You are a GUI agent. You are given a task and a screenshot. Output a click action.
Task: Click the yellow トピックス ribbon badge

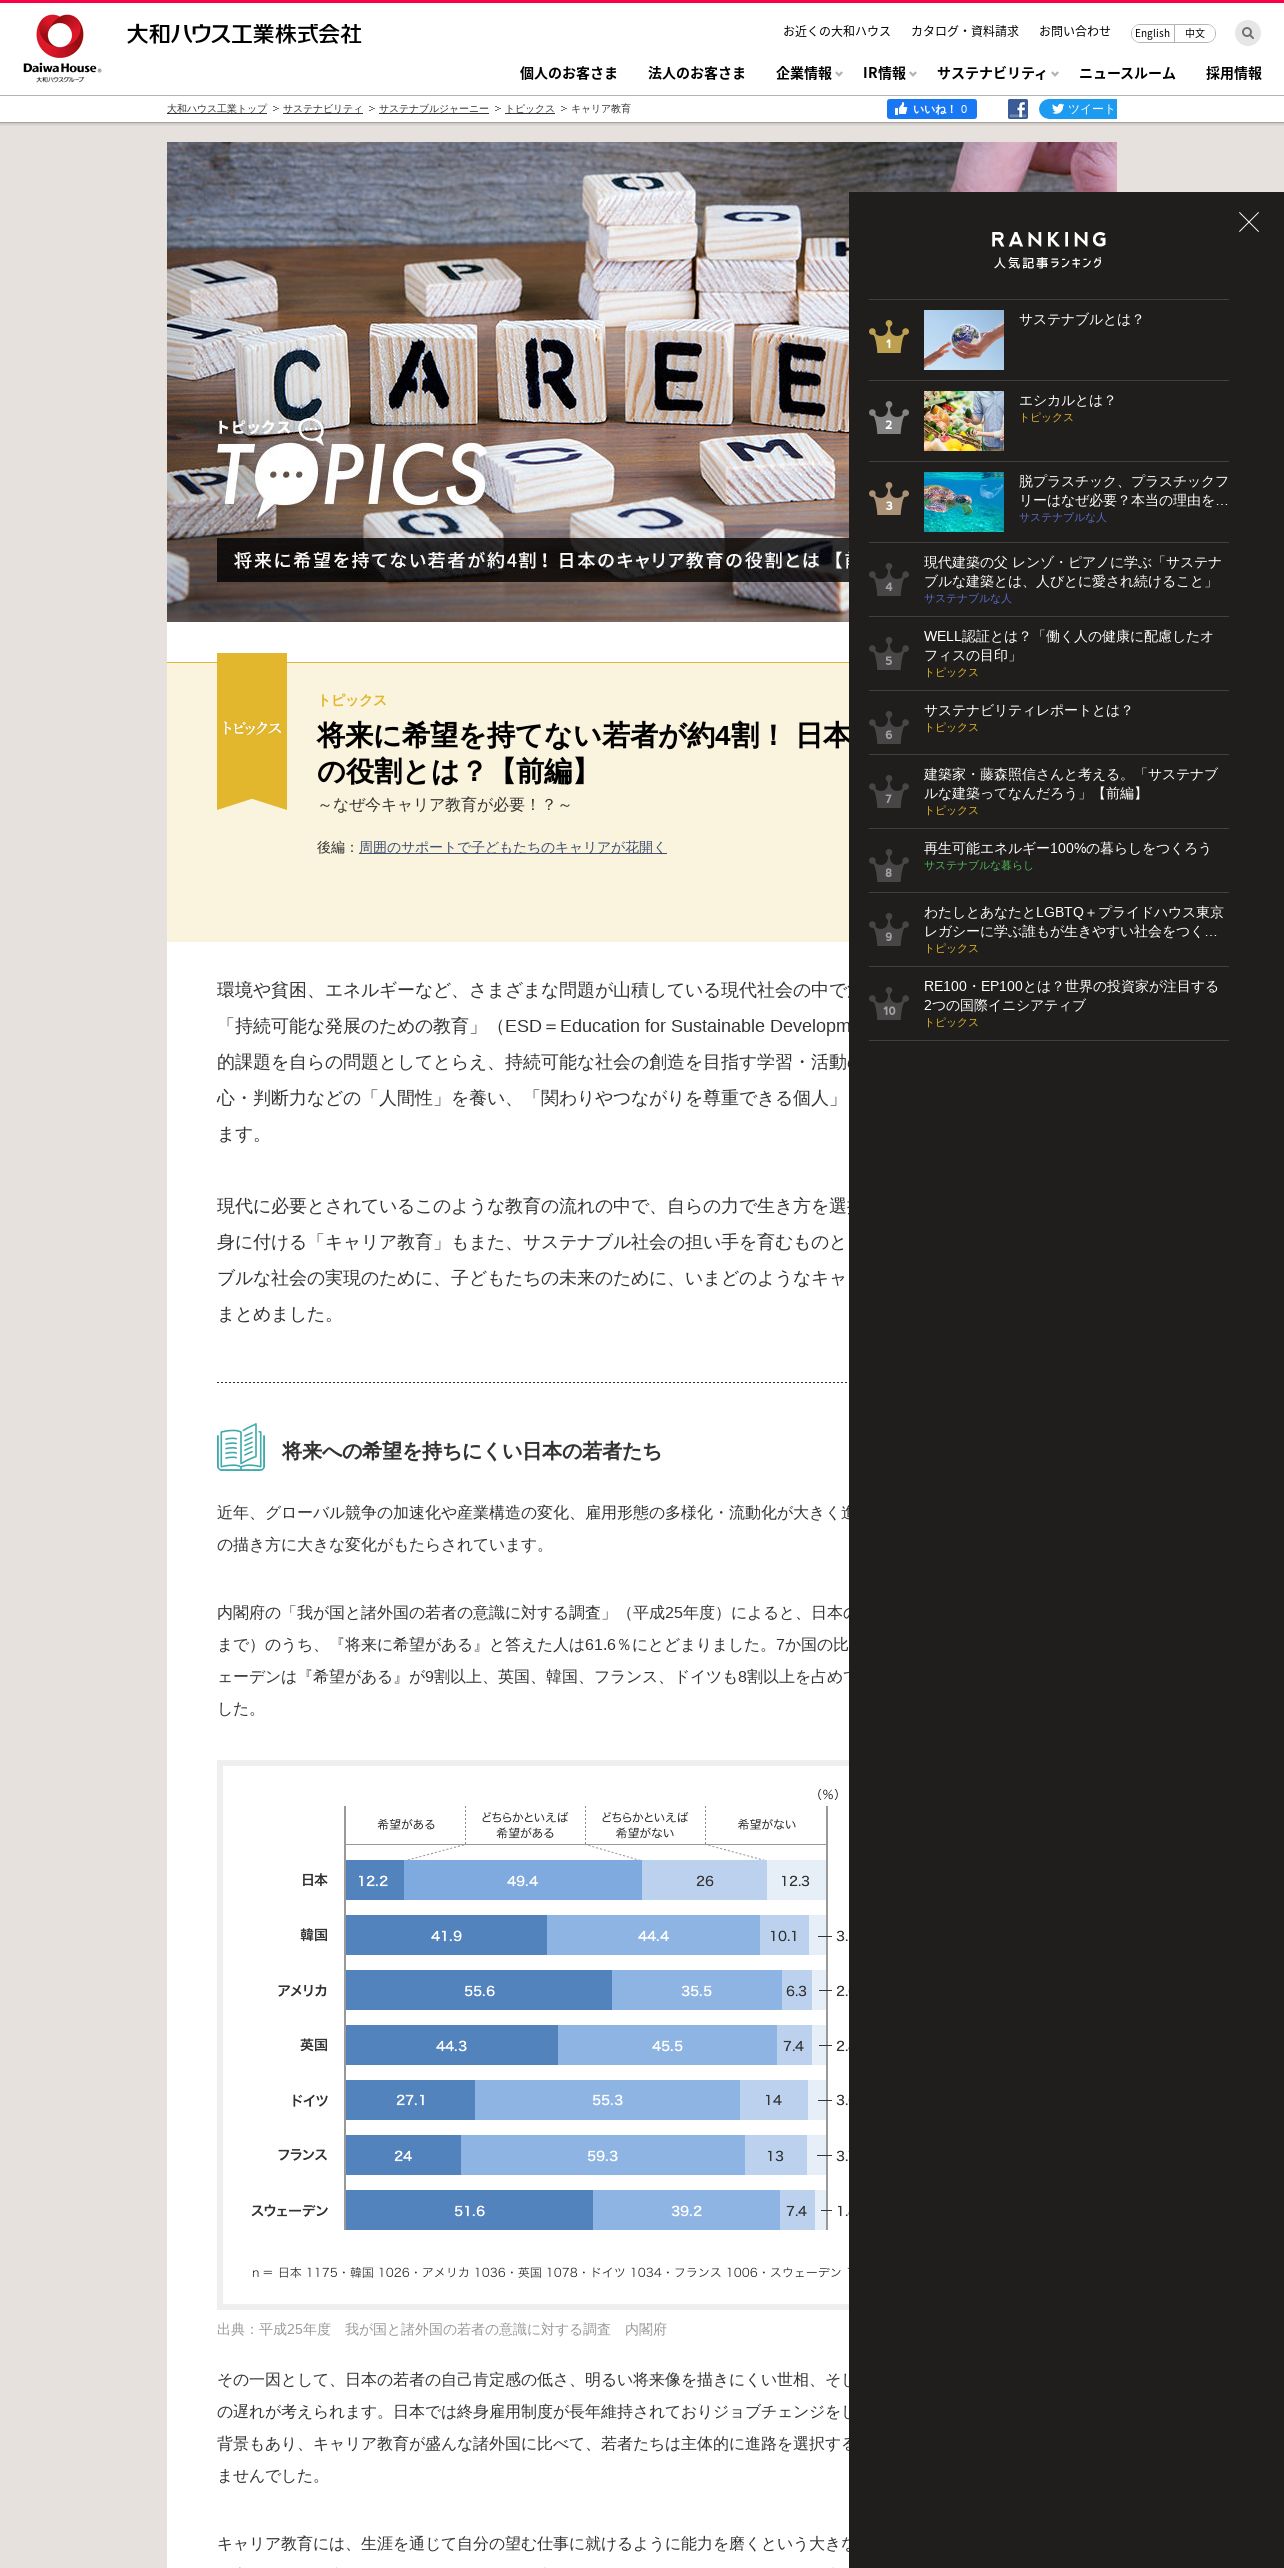[252, 730]
